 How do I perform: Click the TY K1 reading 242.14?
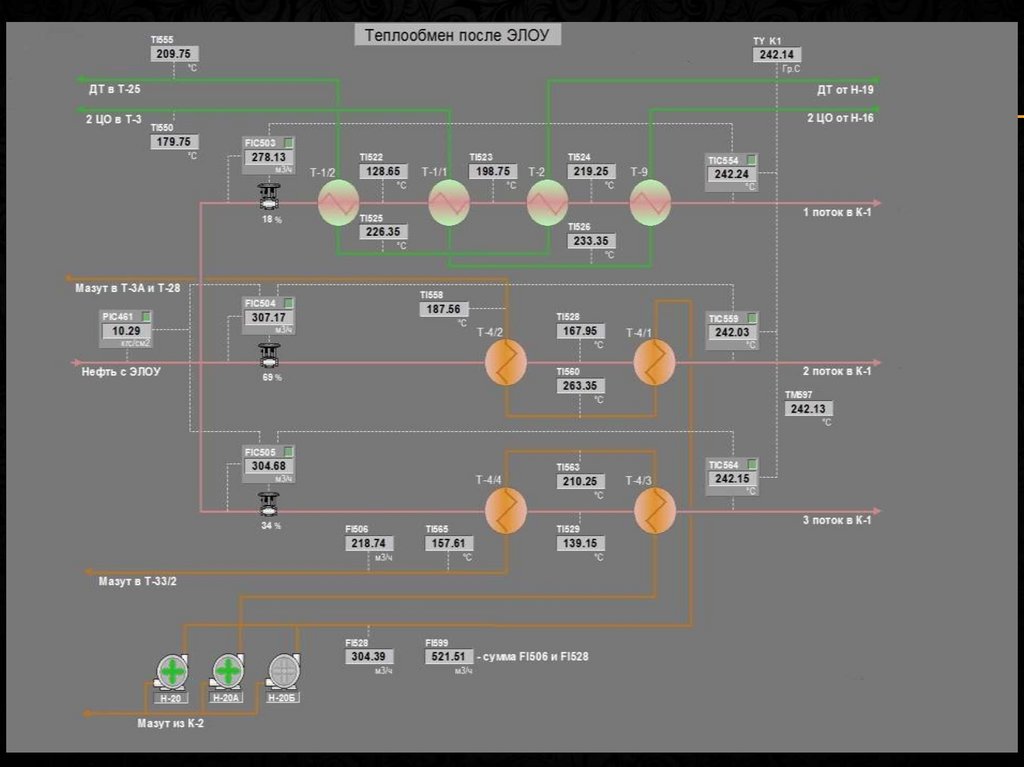click(777, 55)
